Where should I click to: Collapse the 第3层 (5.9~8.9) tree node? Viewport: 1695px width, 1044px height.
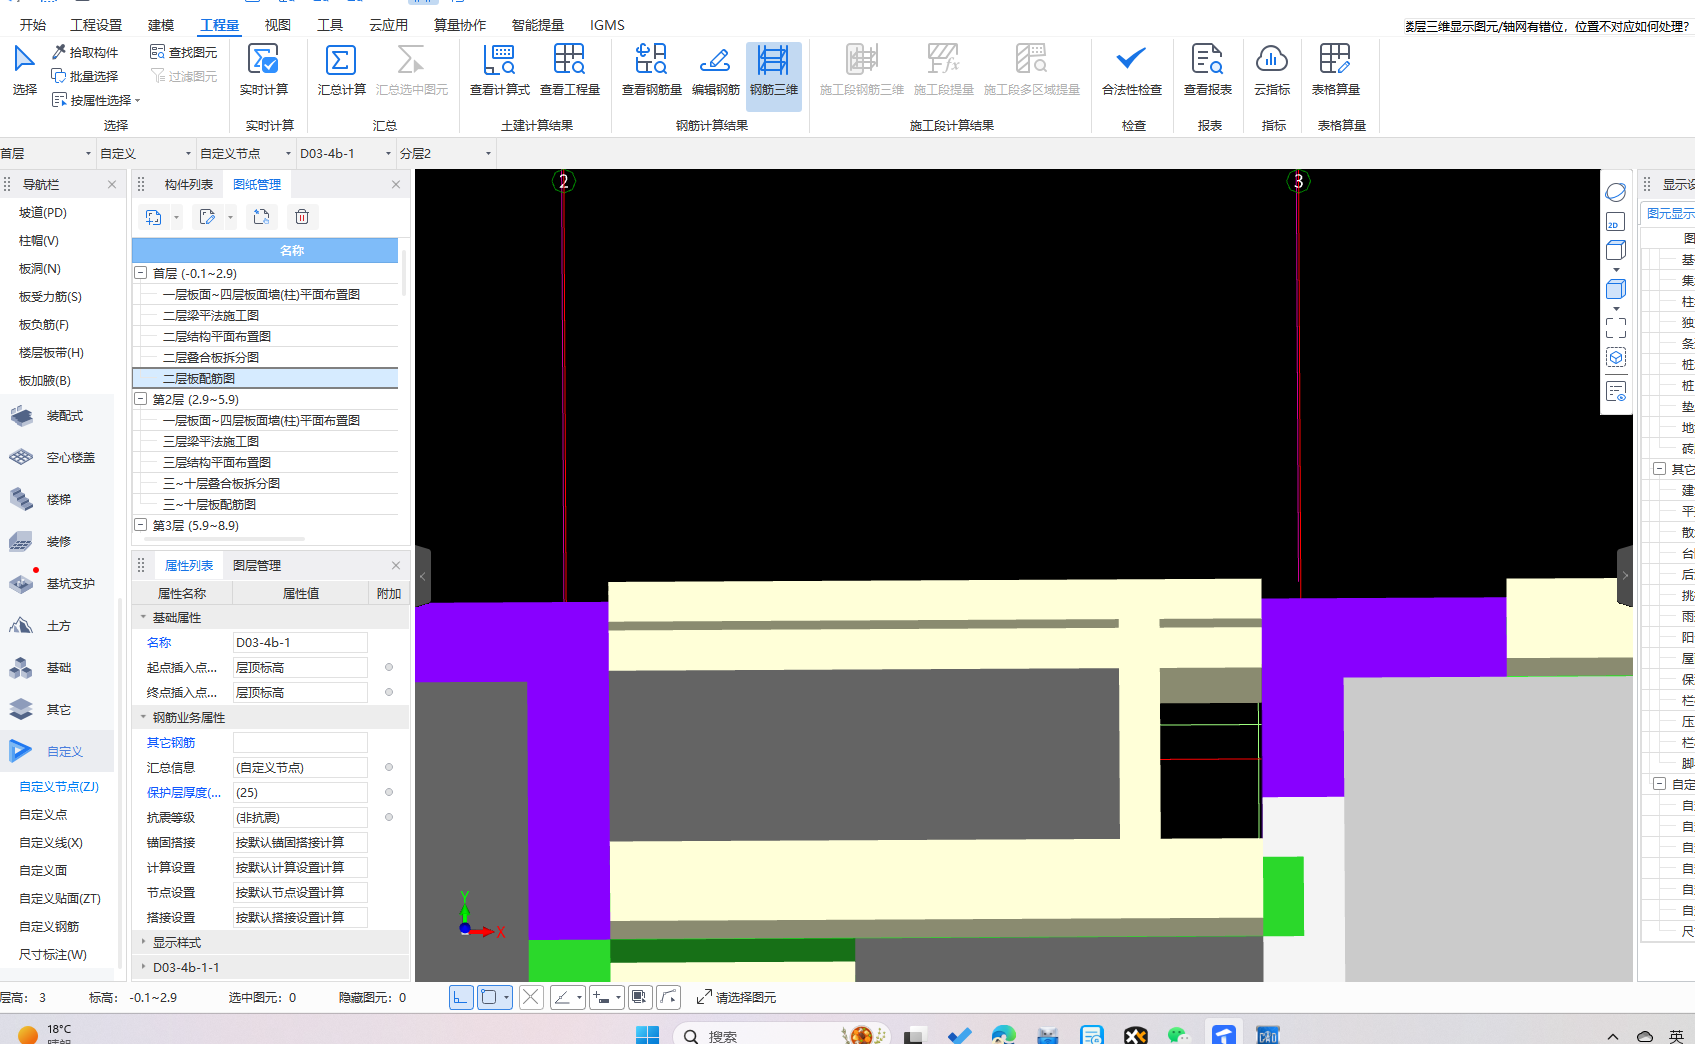click(x=141, y=525)
